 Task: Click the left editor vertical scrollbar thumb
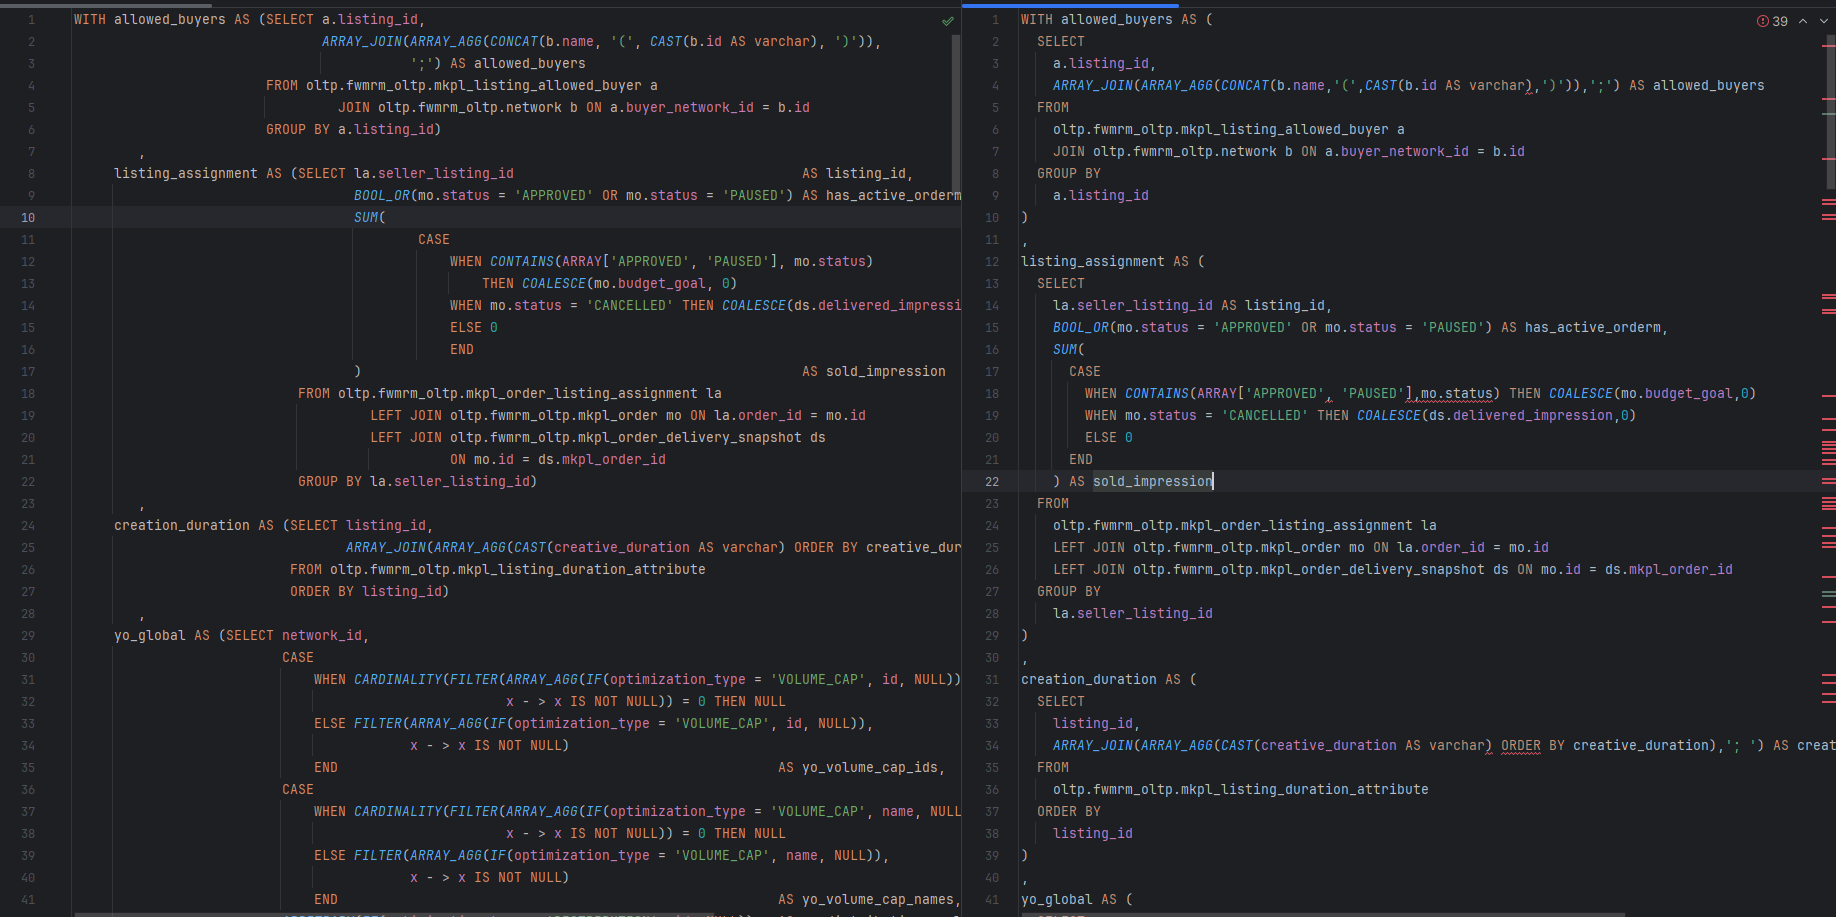(x=956, y=112)
